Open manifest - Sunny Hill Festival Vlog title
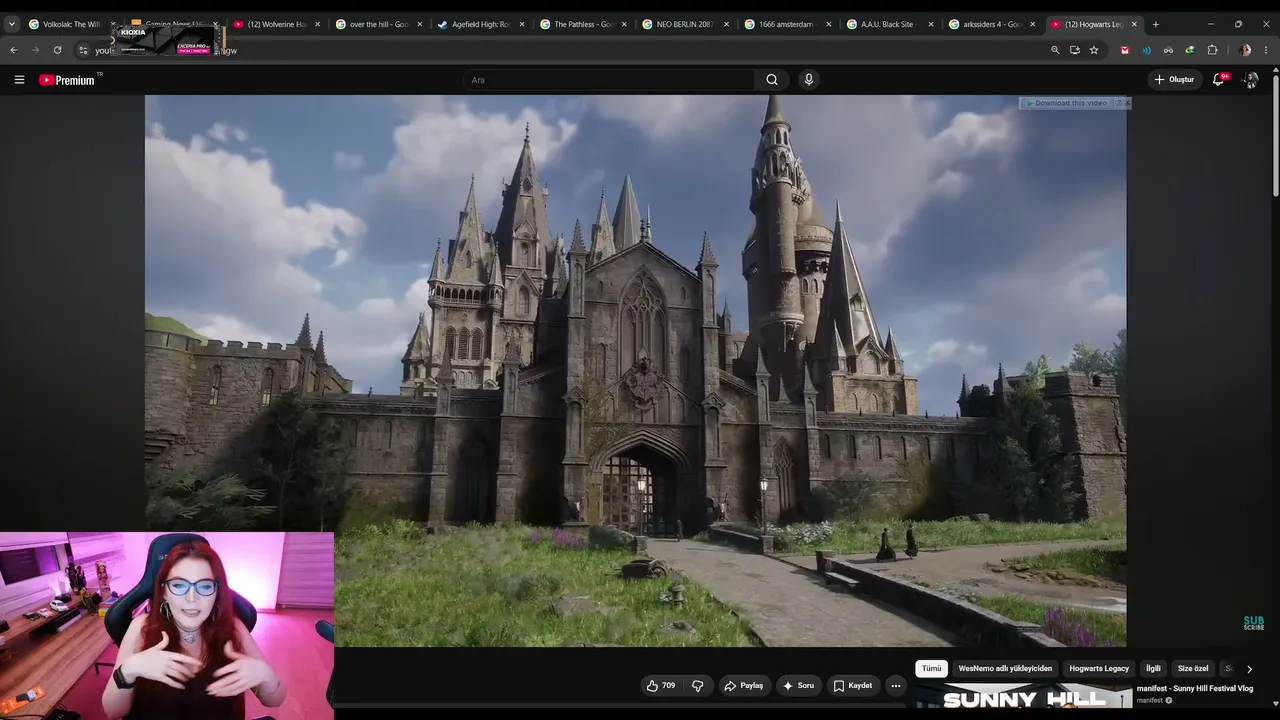 (1195, 688)
